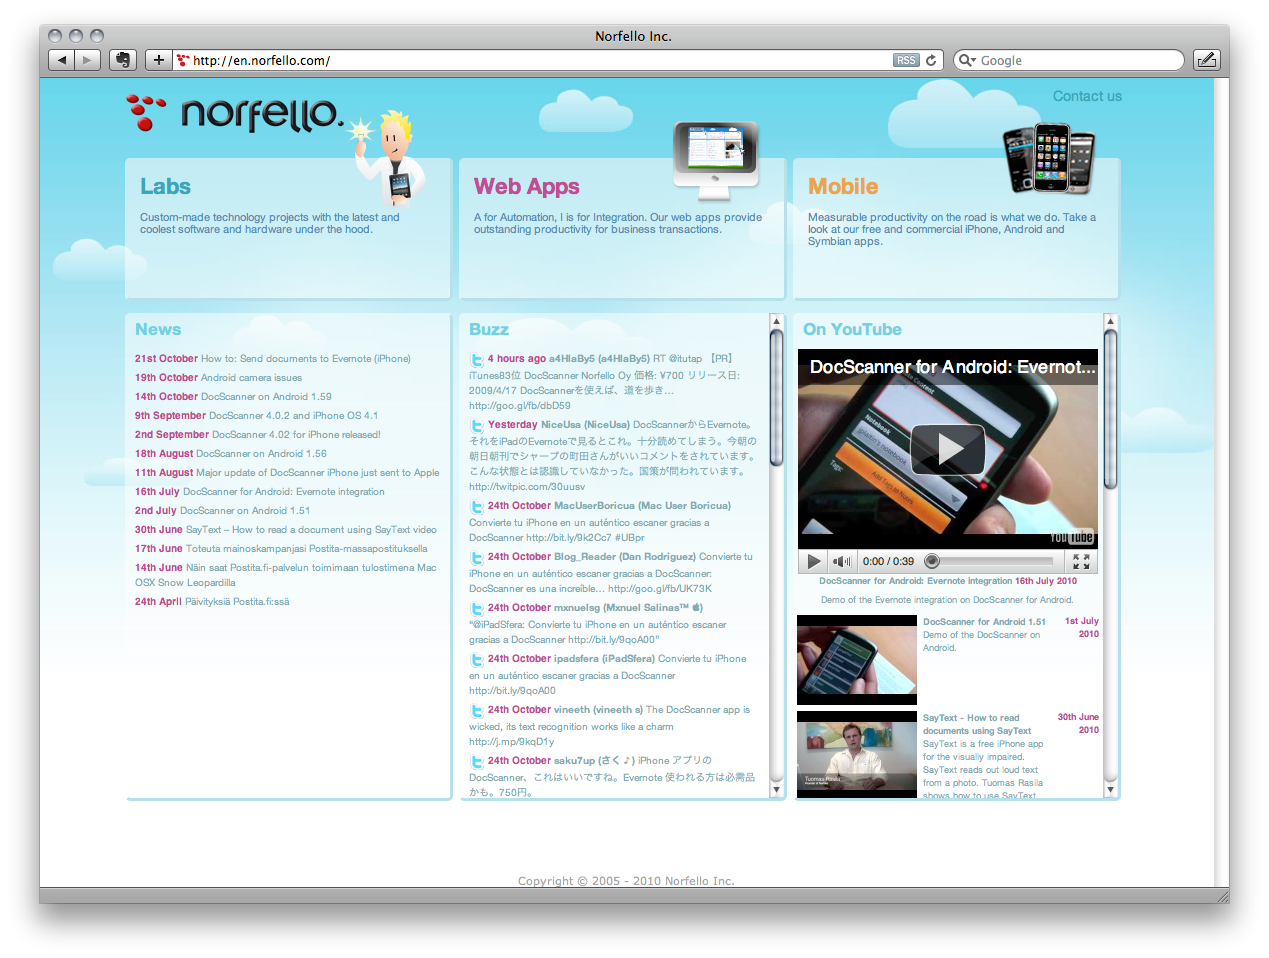The image size is (1269, 958).
Task: Click the Twitter icon beside saku7up tweet
Action: 477,762
